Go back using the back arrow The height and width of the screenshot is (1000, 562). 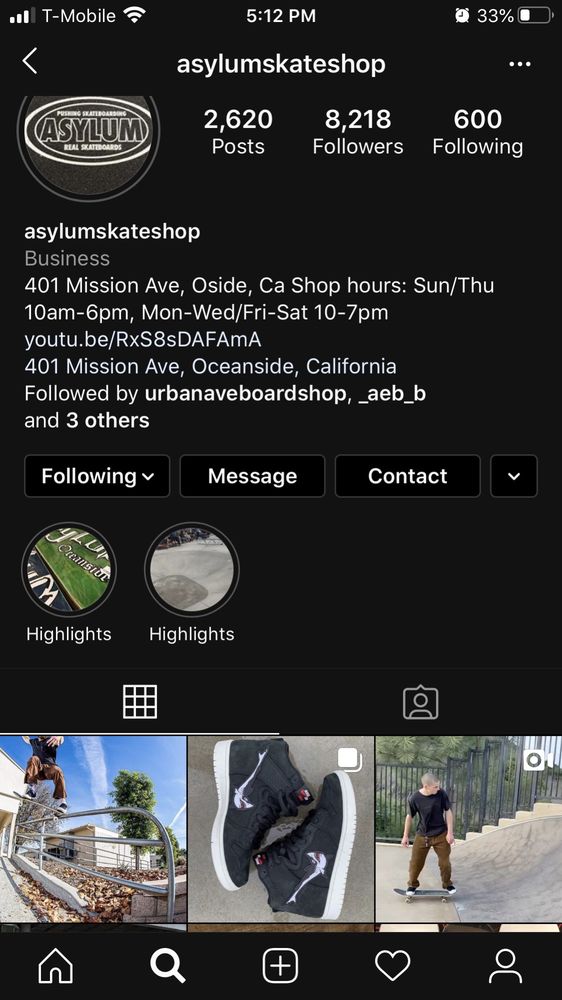30,62
